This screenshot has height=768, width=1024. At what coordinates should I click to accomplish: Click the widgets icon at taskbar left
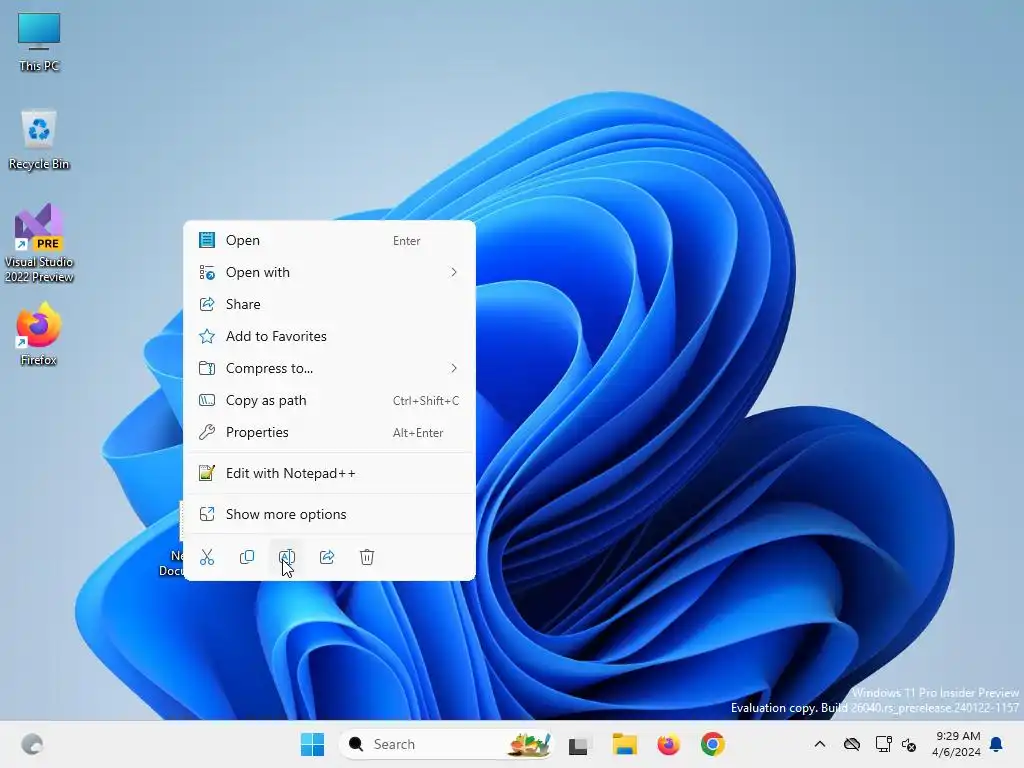tap(31, 744)
